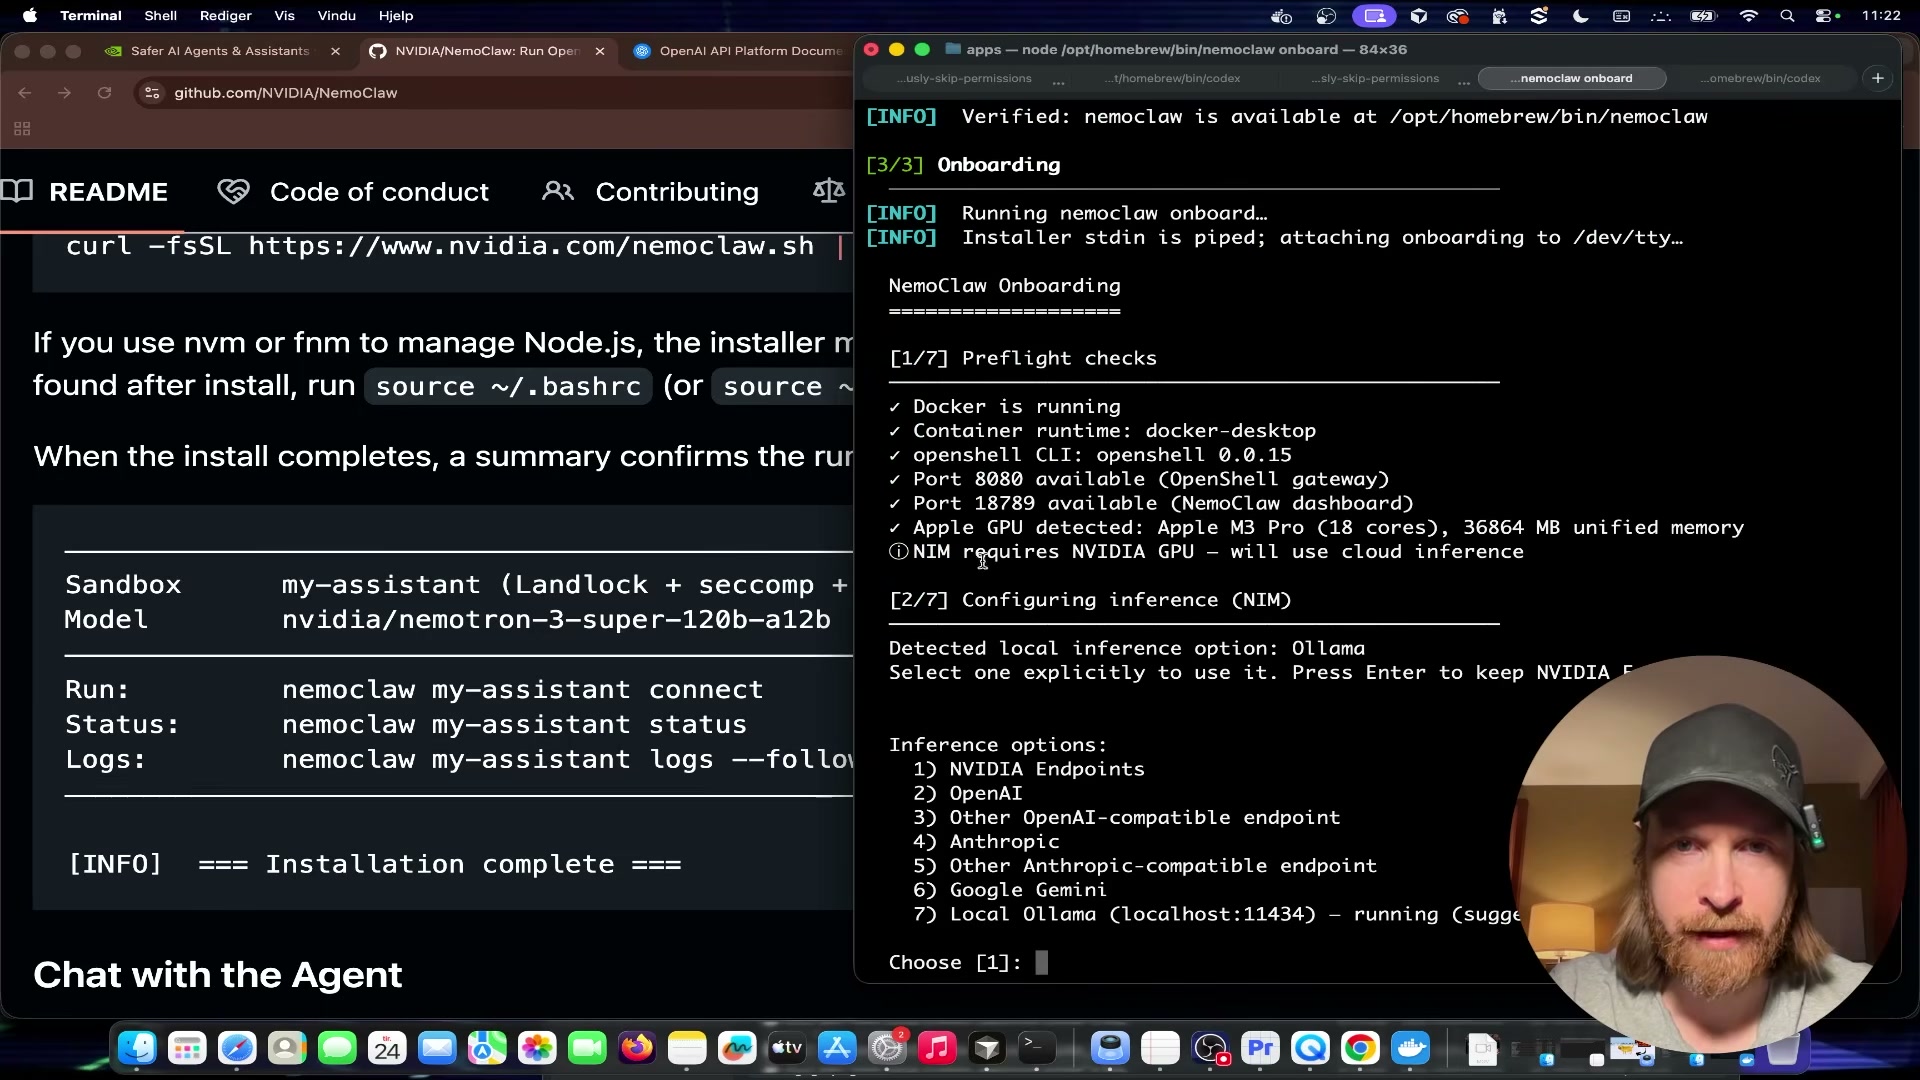
Task: Open the Wi-Fi menu
Action: tap(1749, 16)
